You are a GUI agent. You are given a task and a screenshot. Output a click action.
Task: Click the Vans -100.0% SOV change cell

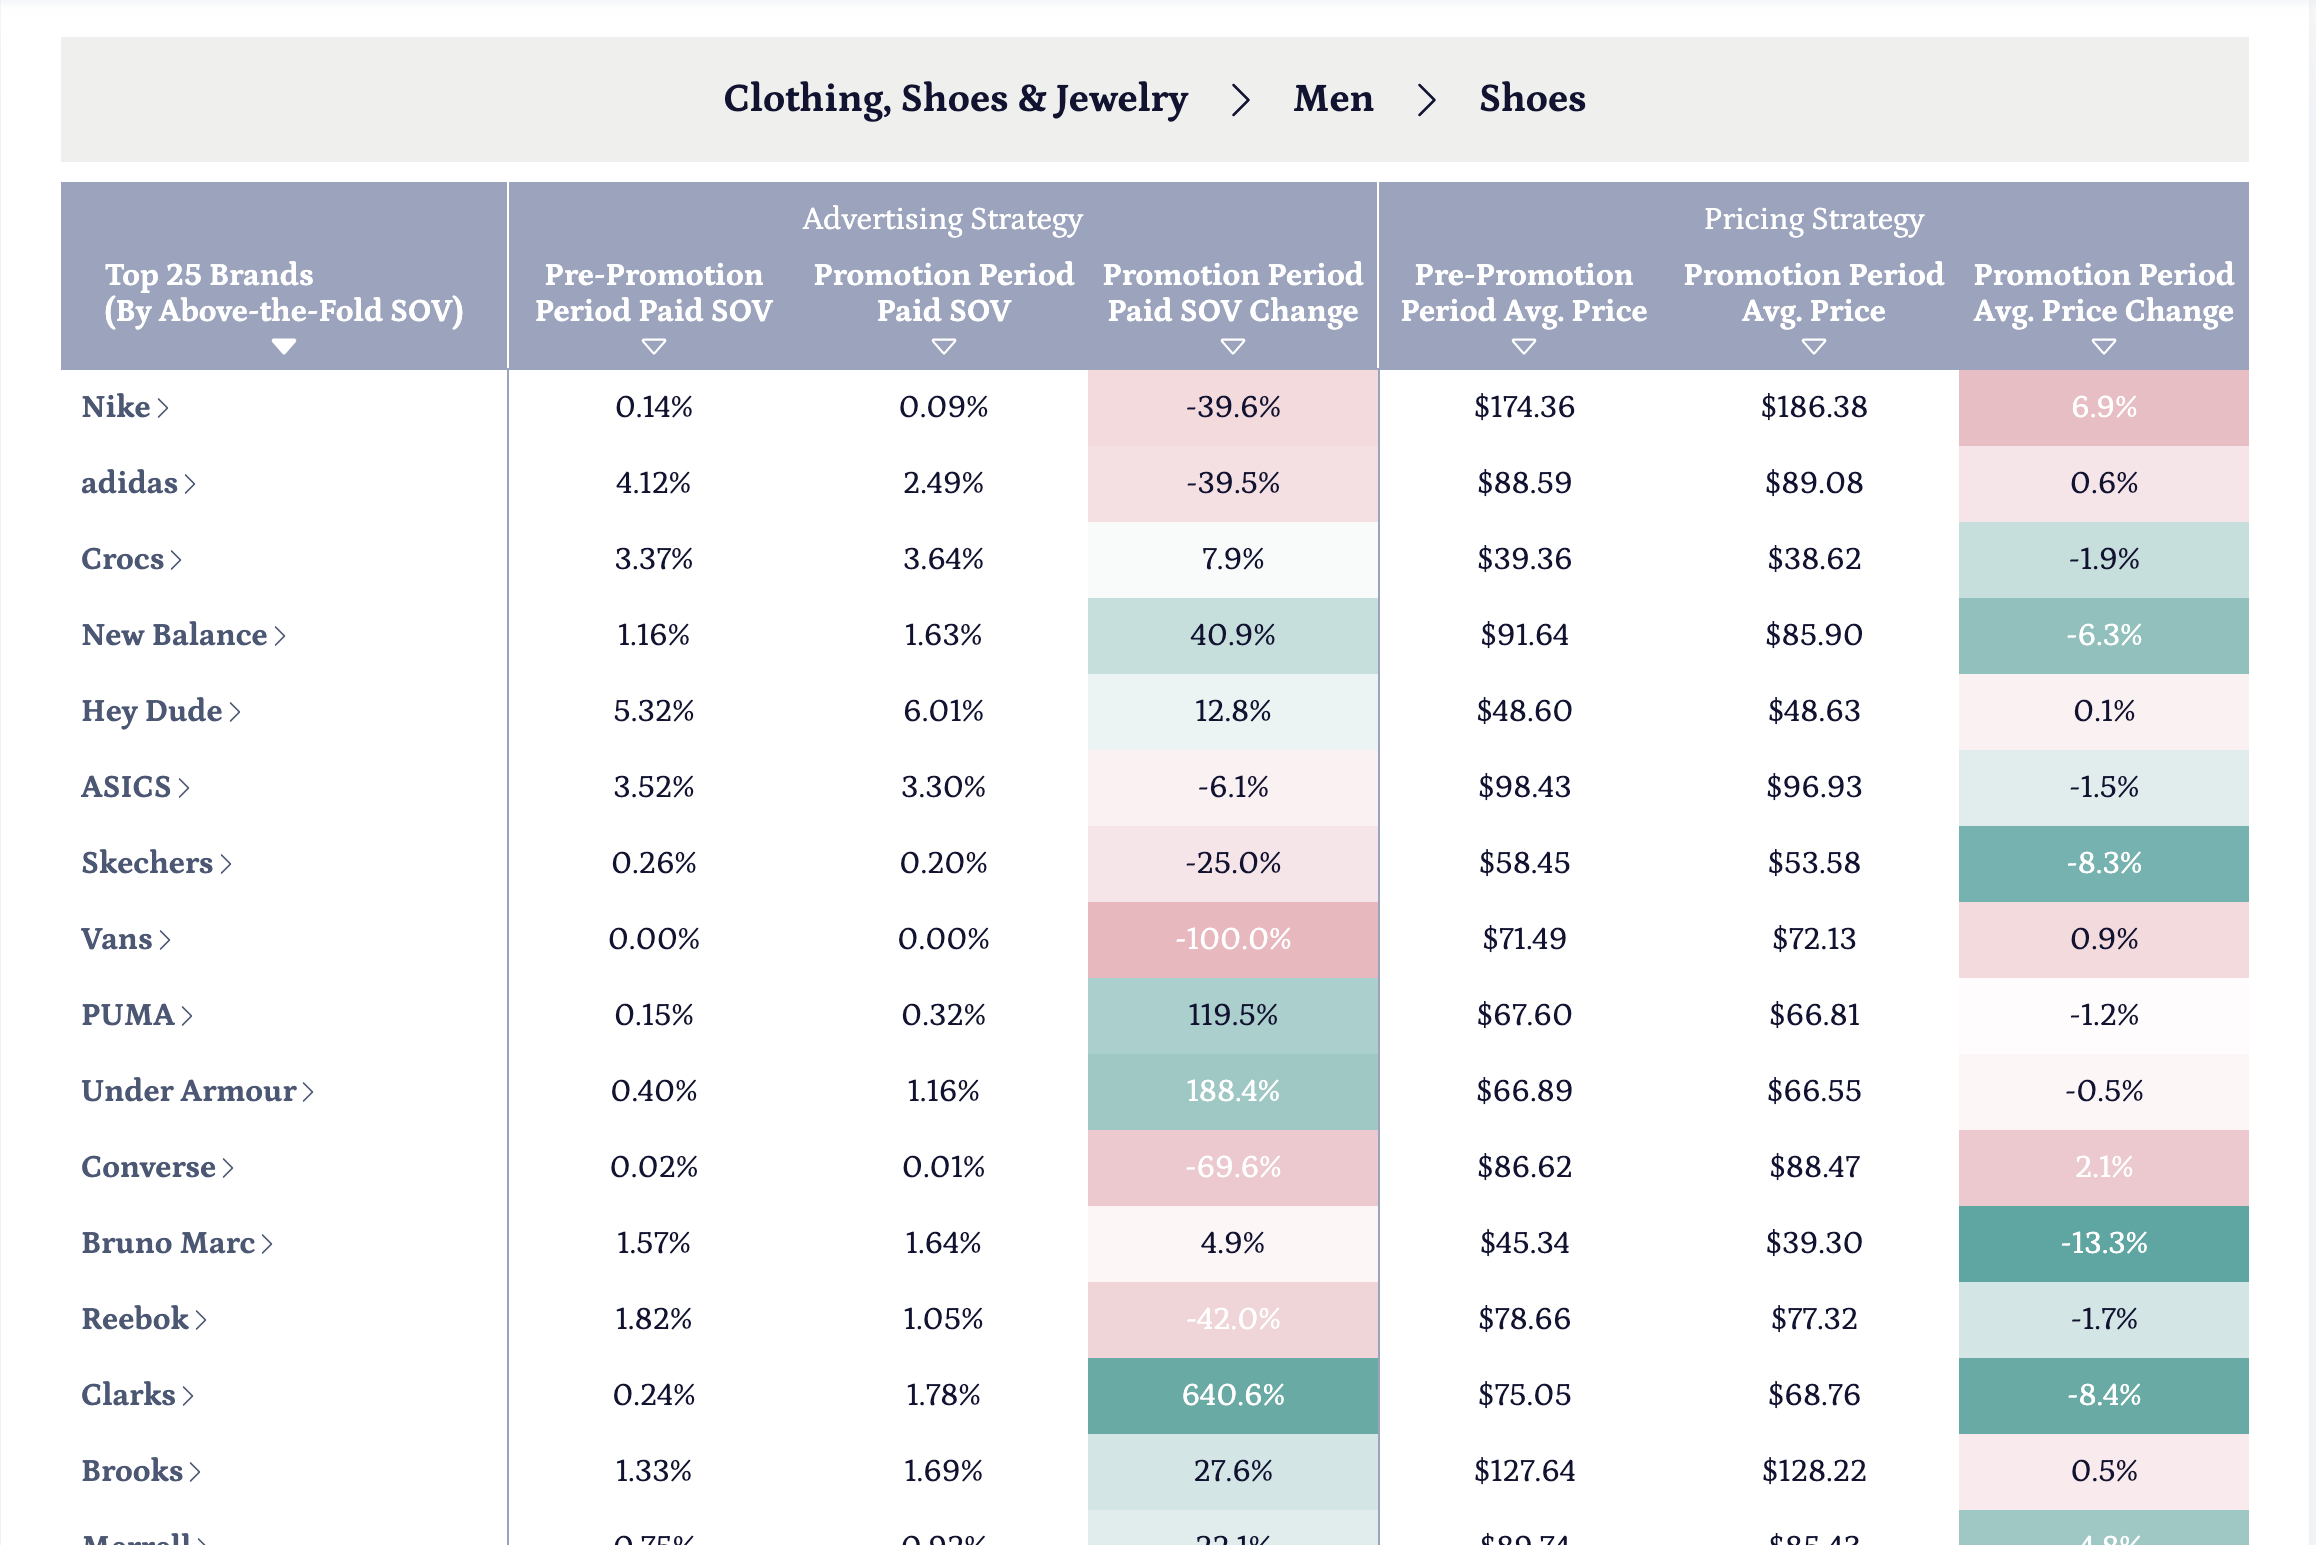click(x=1233, y=939)
